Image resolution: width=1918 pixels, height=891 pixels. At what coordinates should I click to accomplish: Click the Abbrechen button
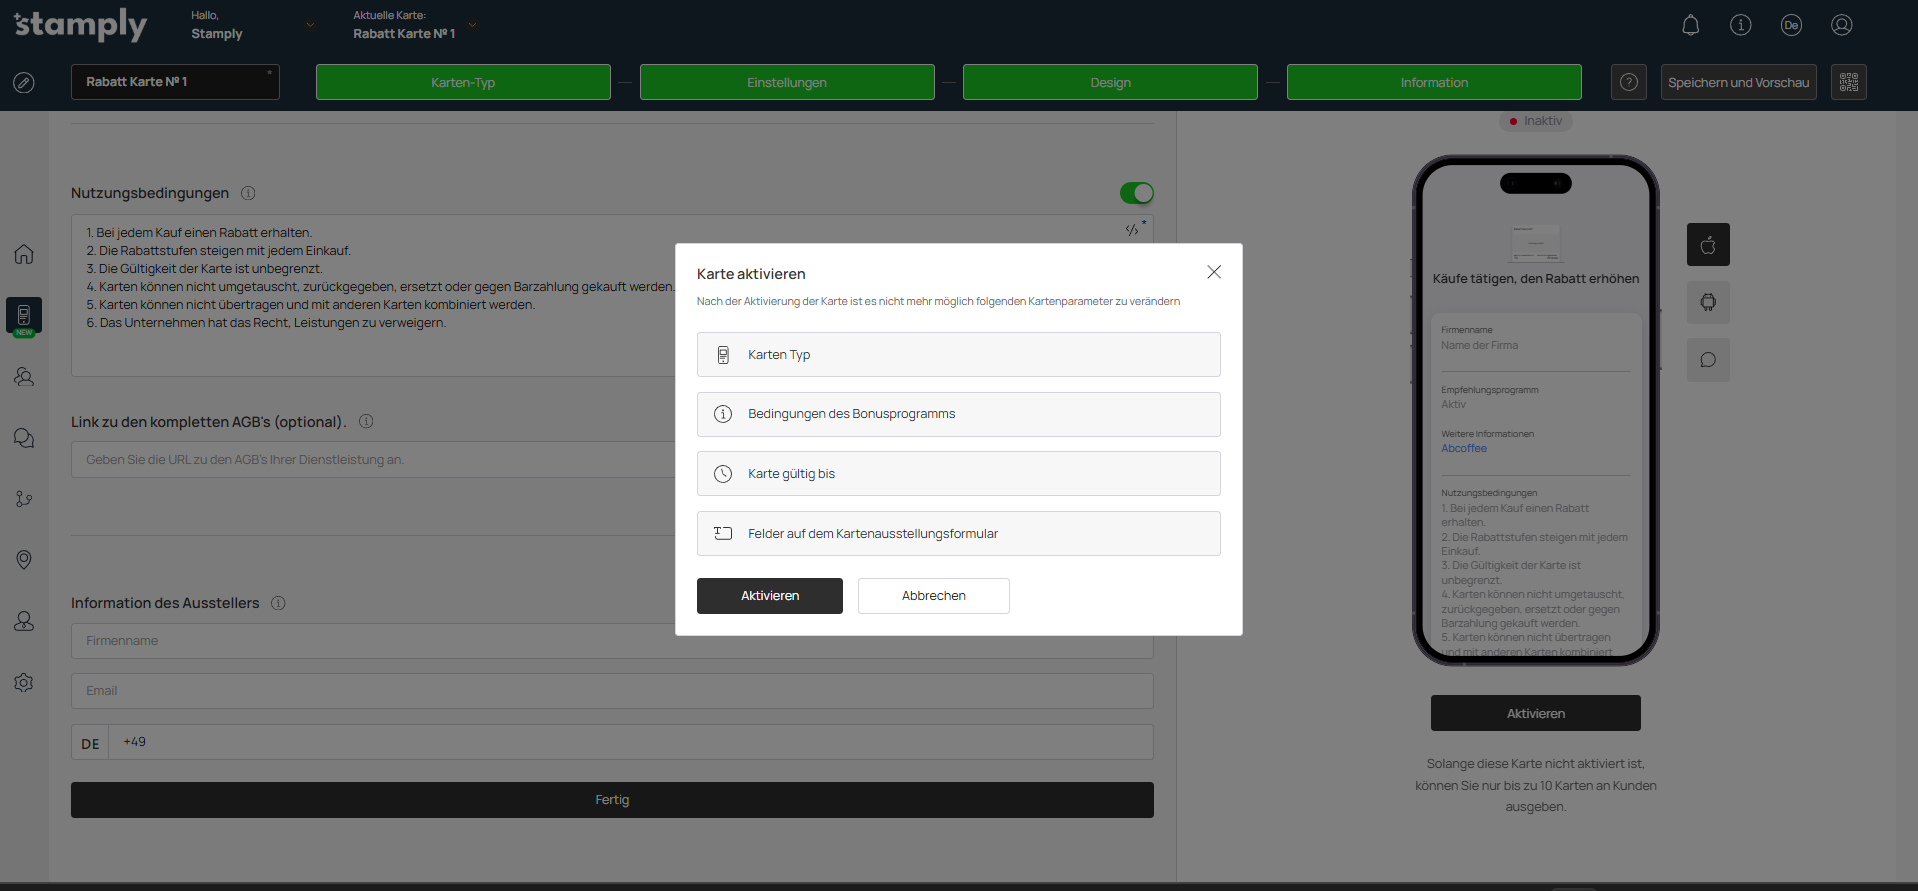[x=933, y=596]
